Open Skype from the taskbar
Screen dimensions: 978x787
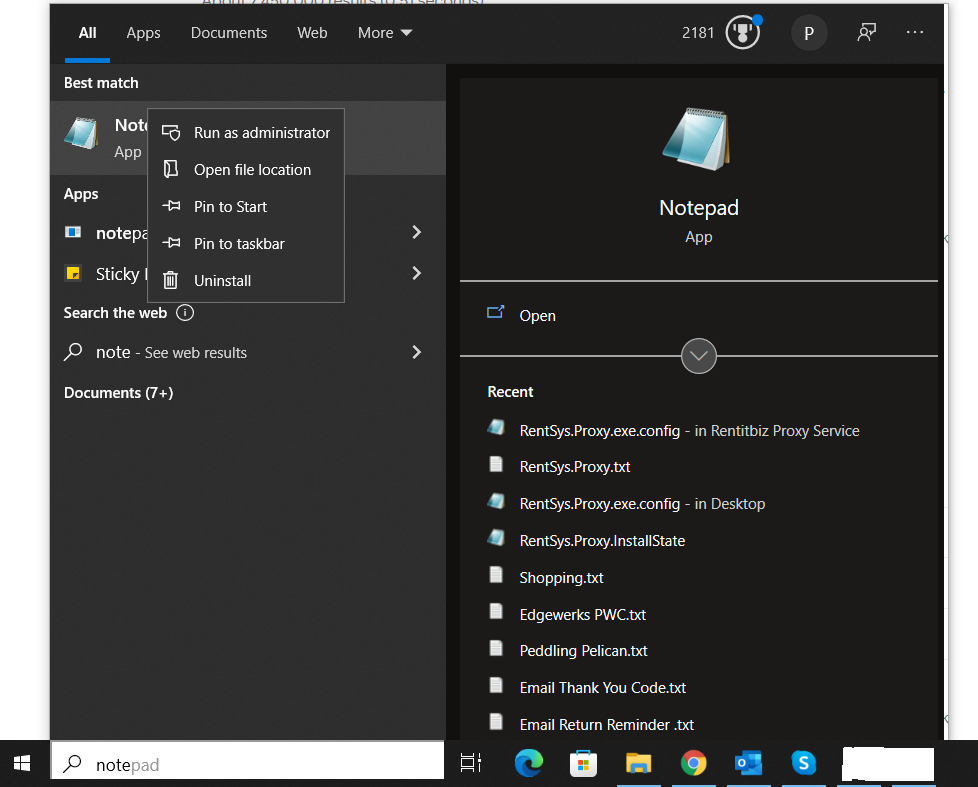(x=803, y=763)
